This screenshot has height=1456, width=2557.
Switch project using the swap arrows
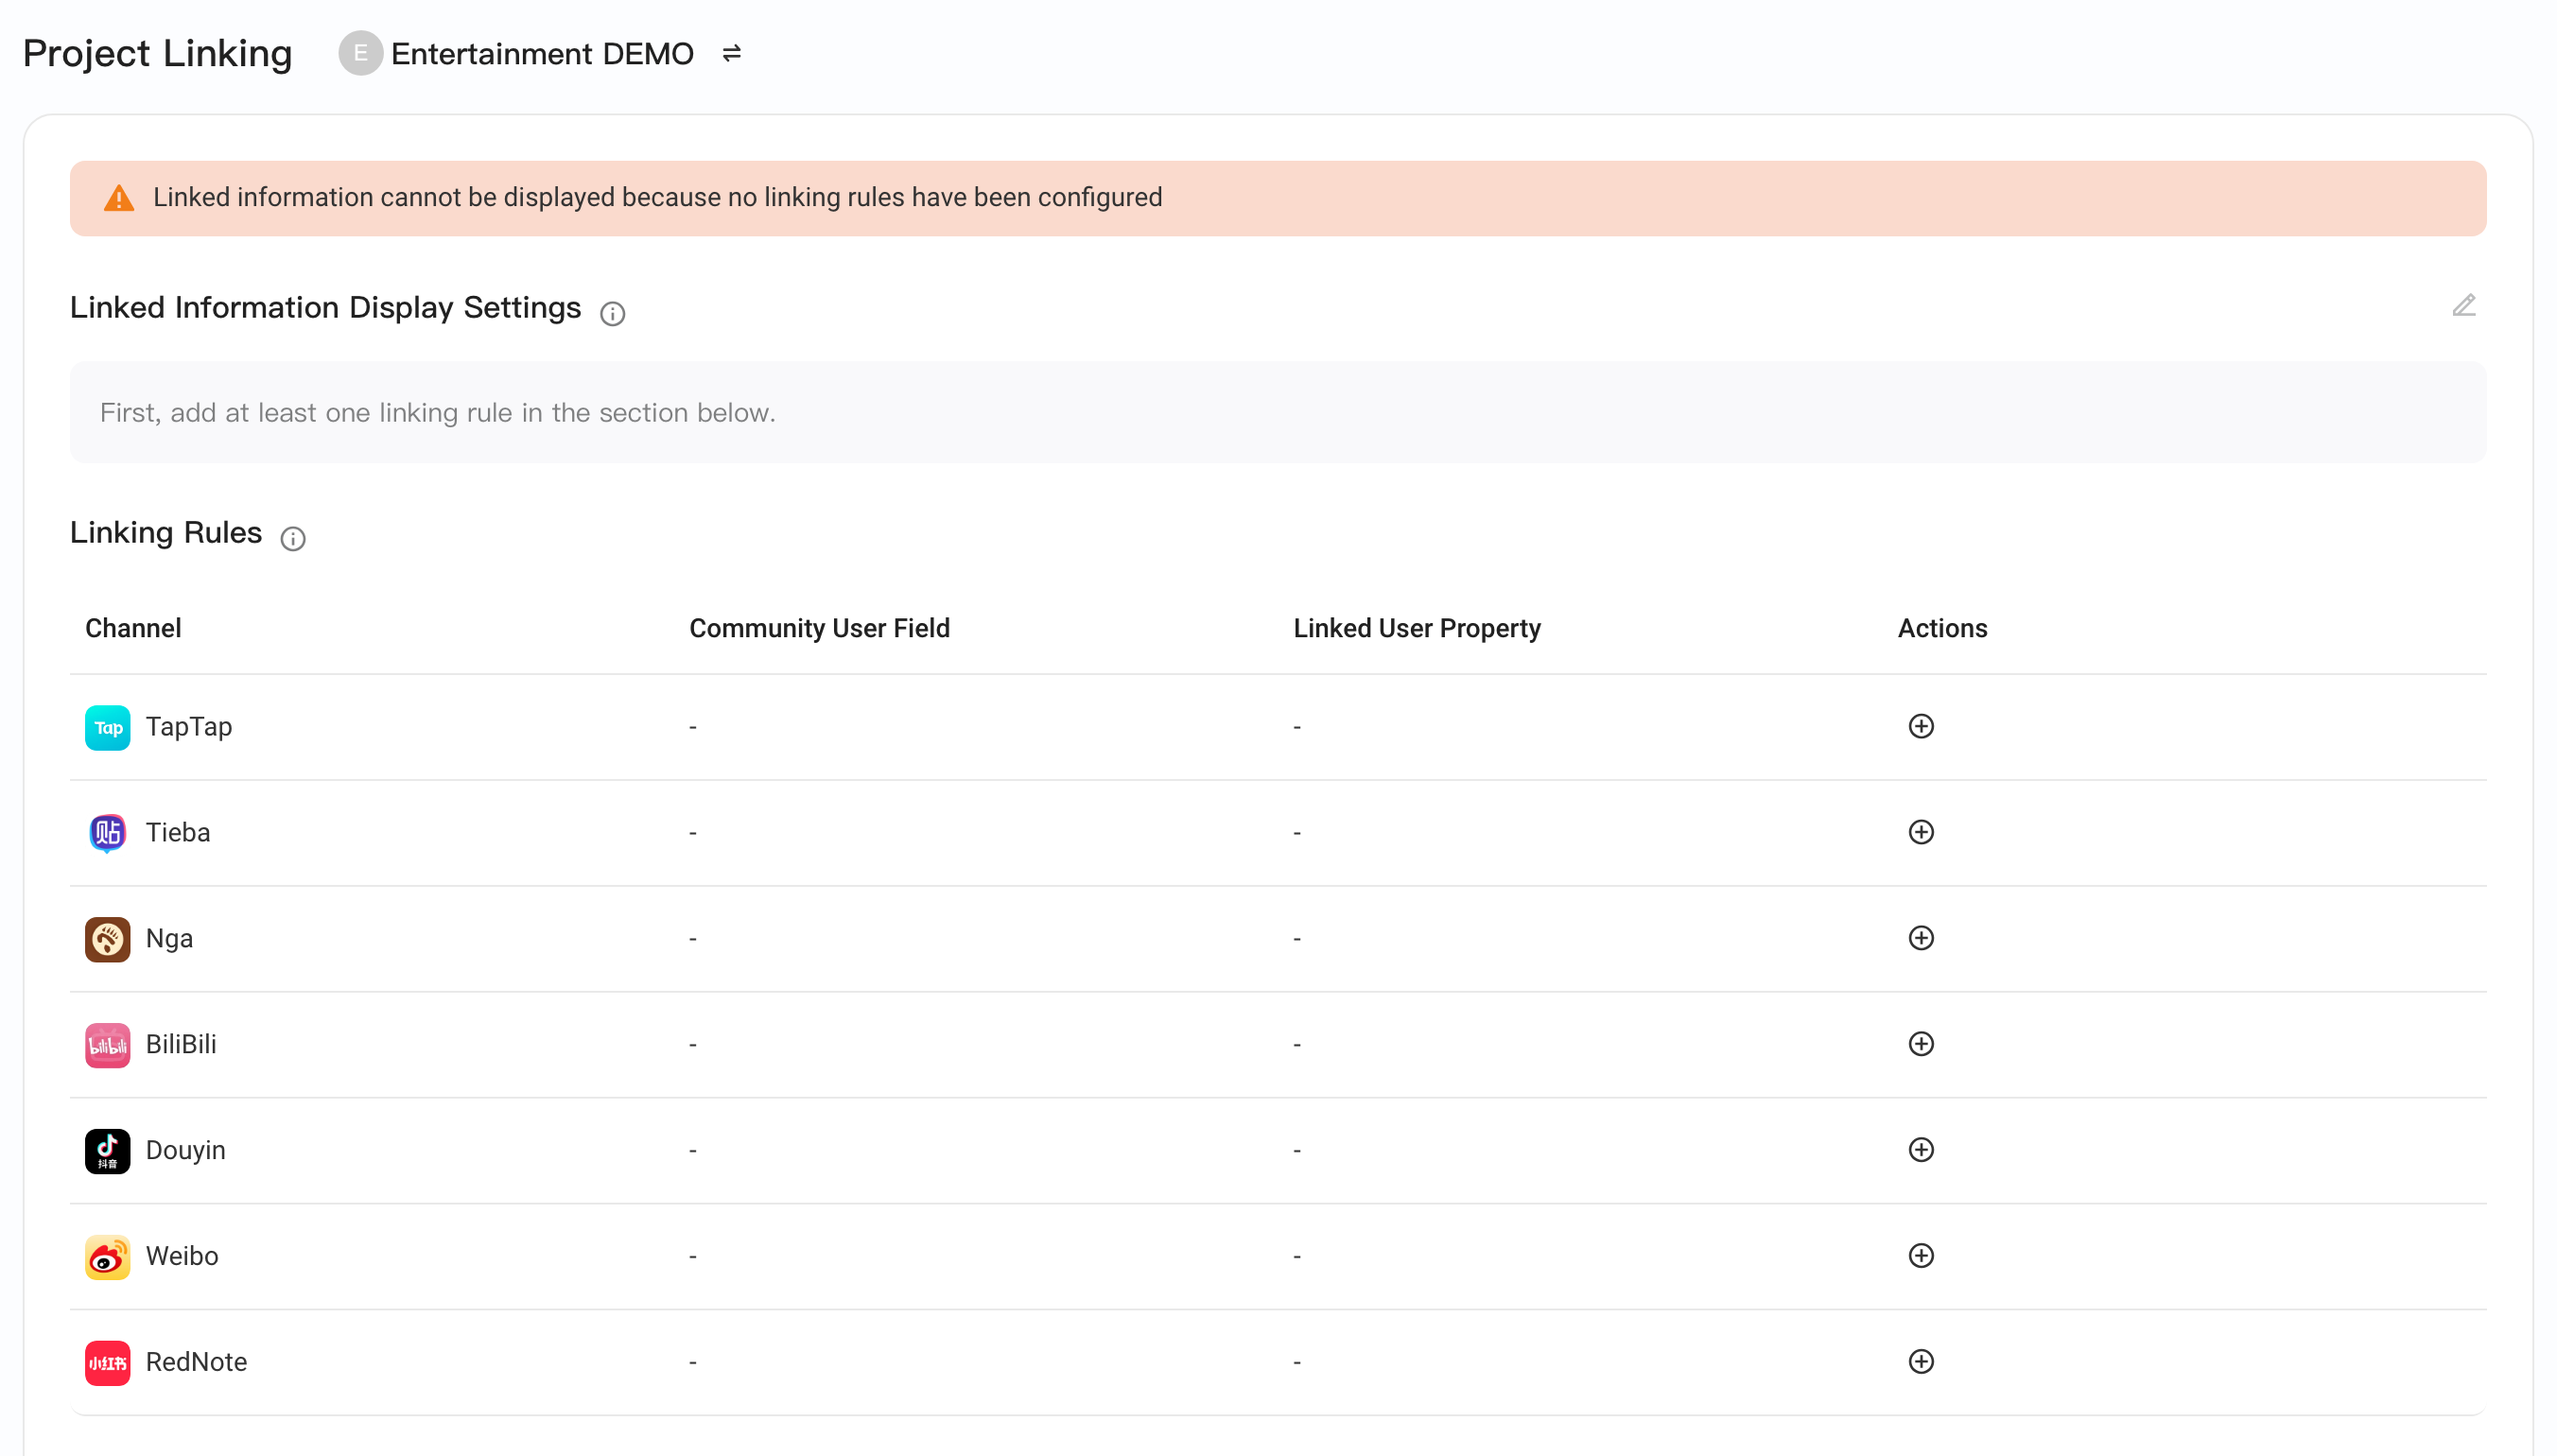point(732,53)
